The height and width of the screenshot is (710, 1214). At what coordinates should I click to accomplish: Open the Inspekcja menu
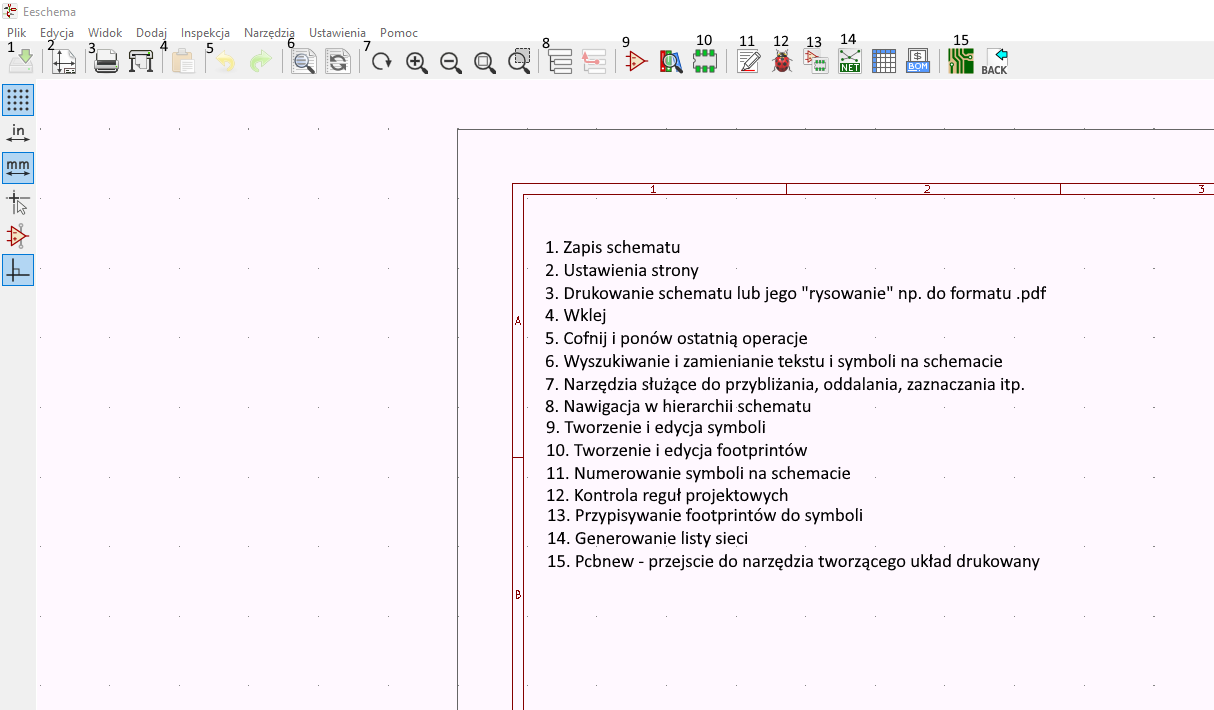pyautogui.click(x=205, y=33)
